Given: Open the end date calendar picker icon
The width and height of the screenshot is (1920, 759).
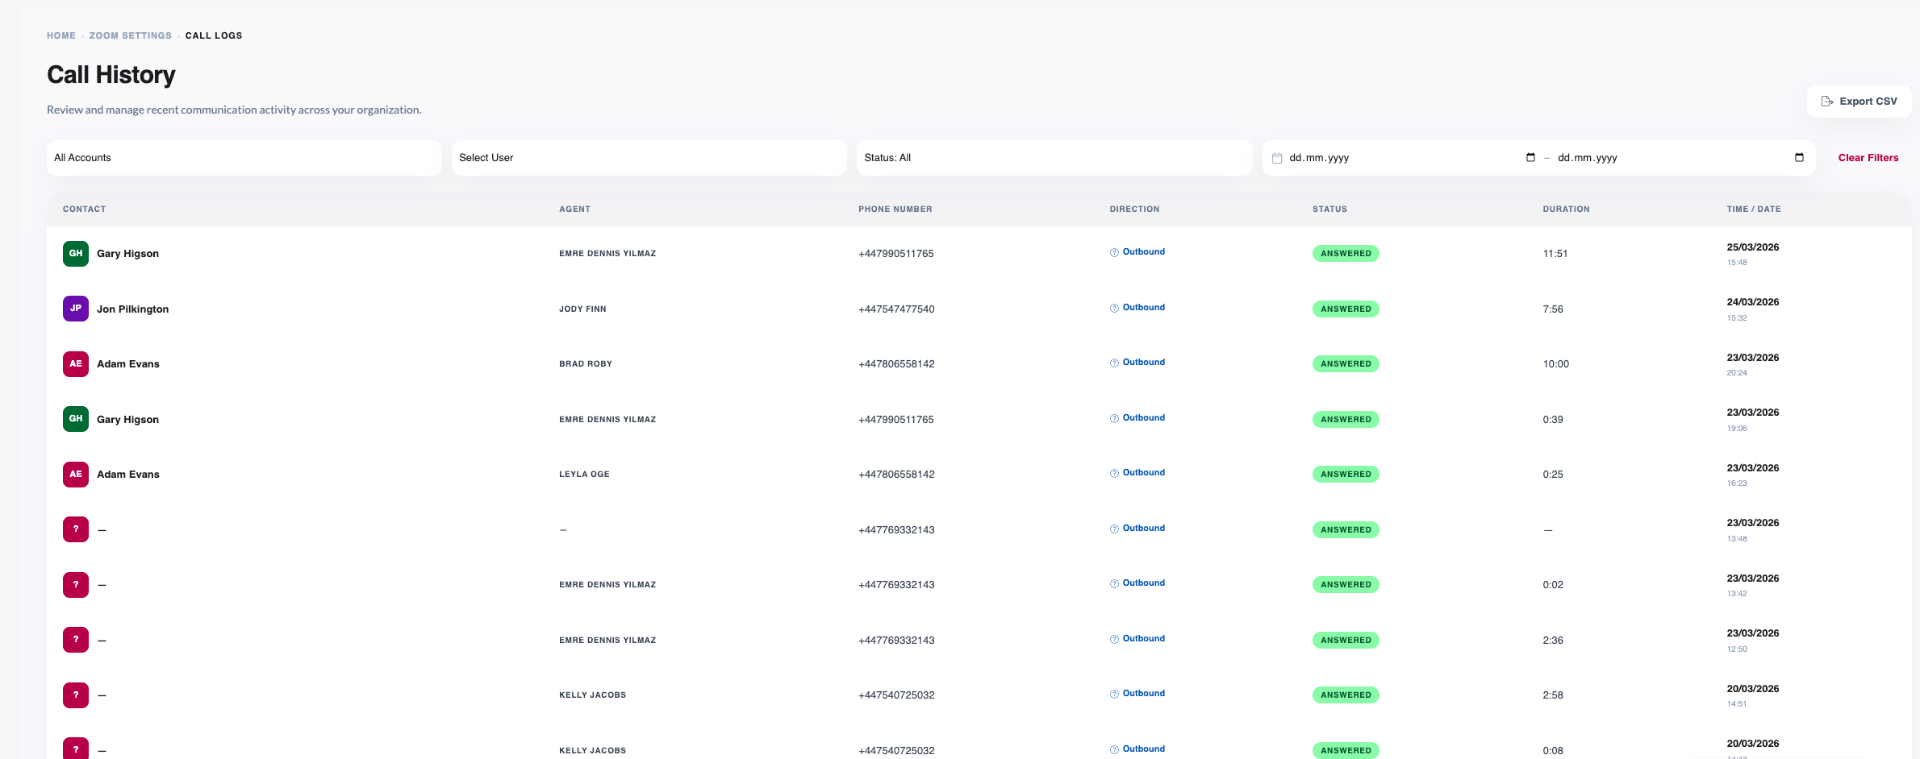Looking at the screenshot, I should tap(1799, 158).
